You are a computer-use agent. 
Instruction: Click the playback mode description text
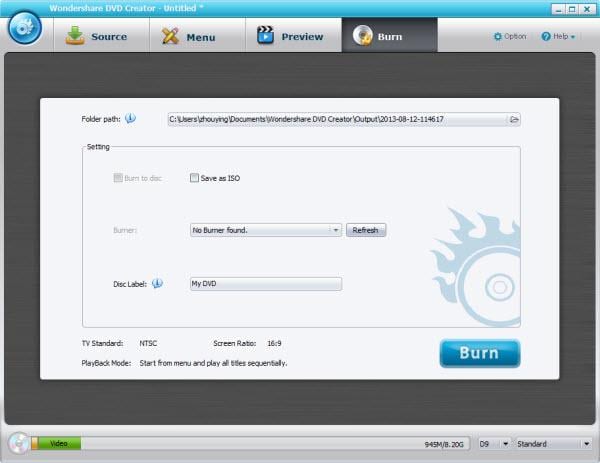[213, 363]
